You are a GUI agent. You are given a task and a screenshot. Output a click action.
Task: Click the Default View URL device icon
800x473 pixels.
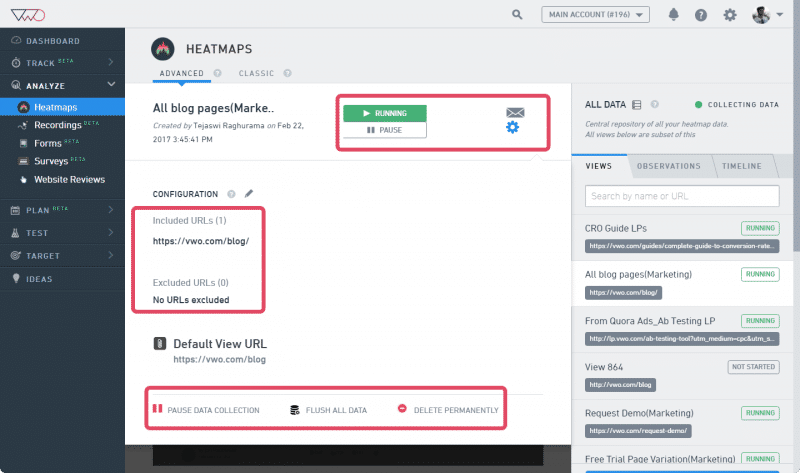[160, 343]
